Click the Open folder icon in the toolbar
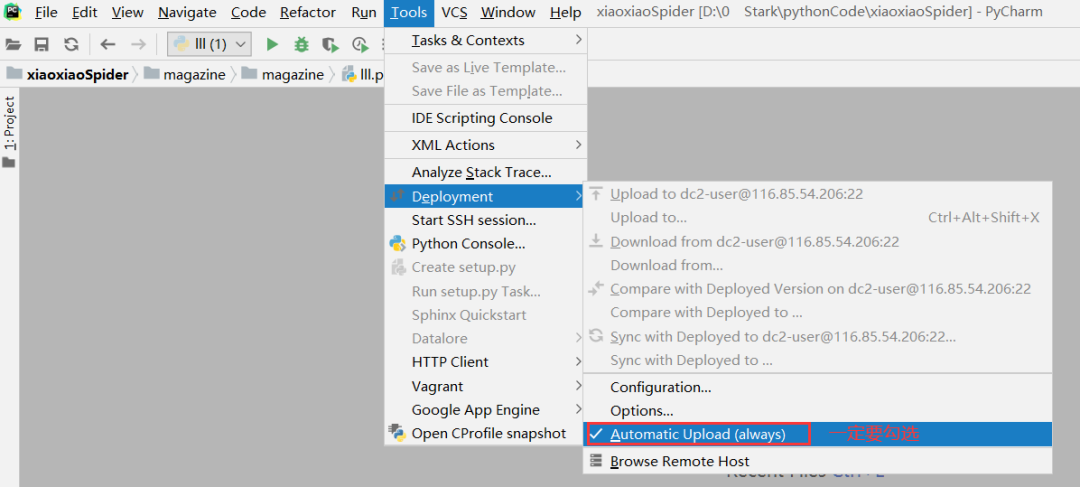 coord(13,45)
